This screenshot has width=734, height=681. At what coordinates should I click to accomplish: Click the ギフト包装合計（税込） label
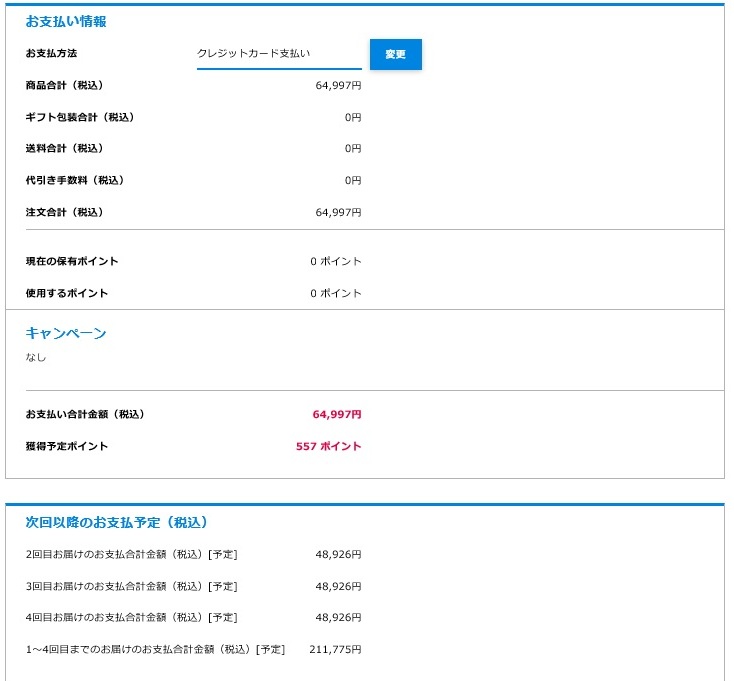click(80, 117)
